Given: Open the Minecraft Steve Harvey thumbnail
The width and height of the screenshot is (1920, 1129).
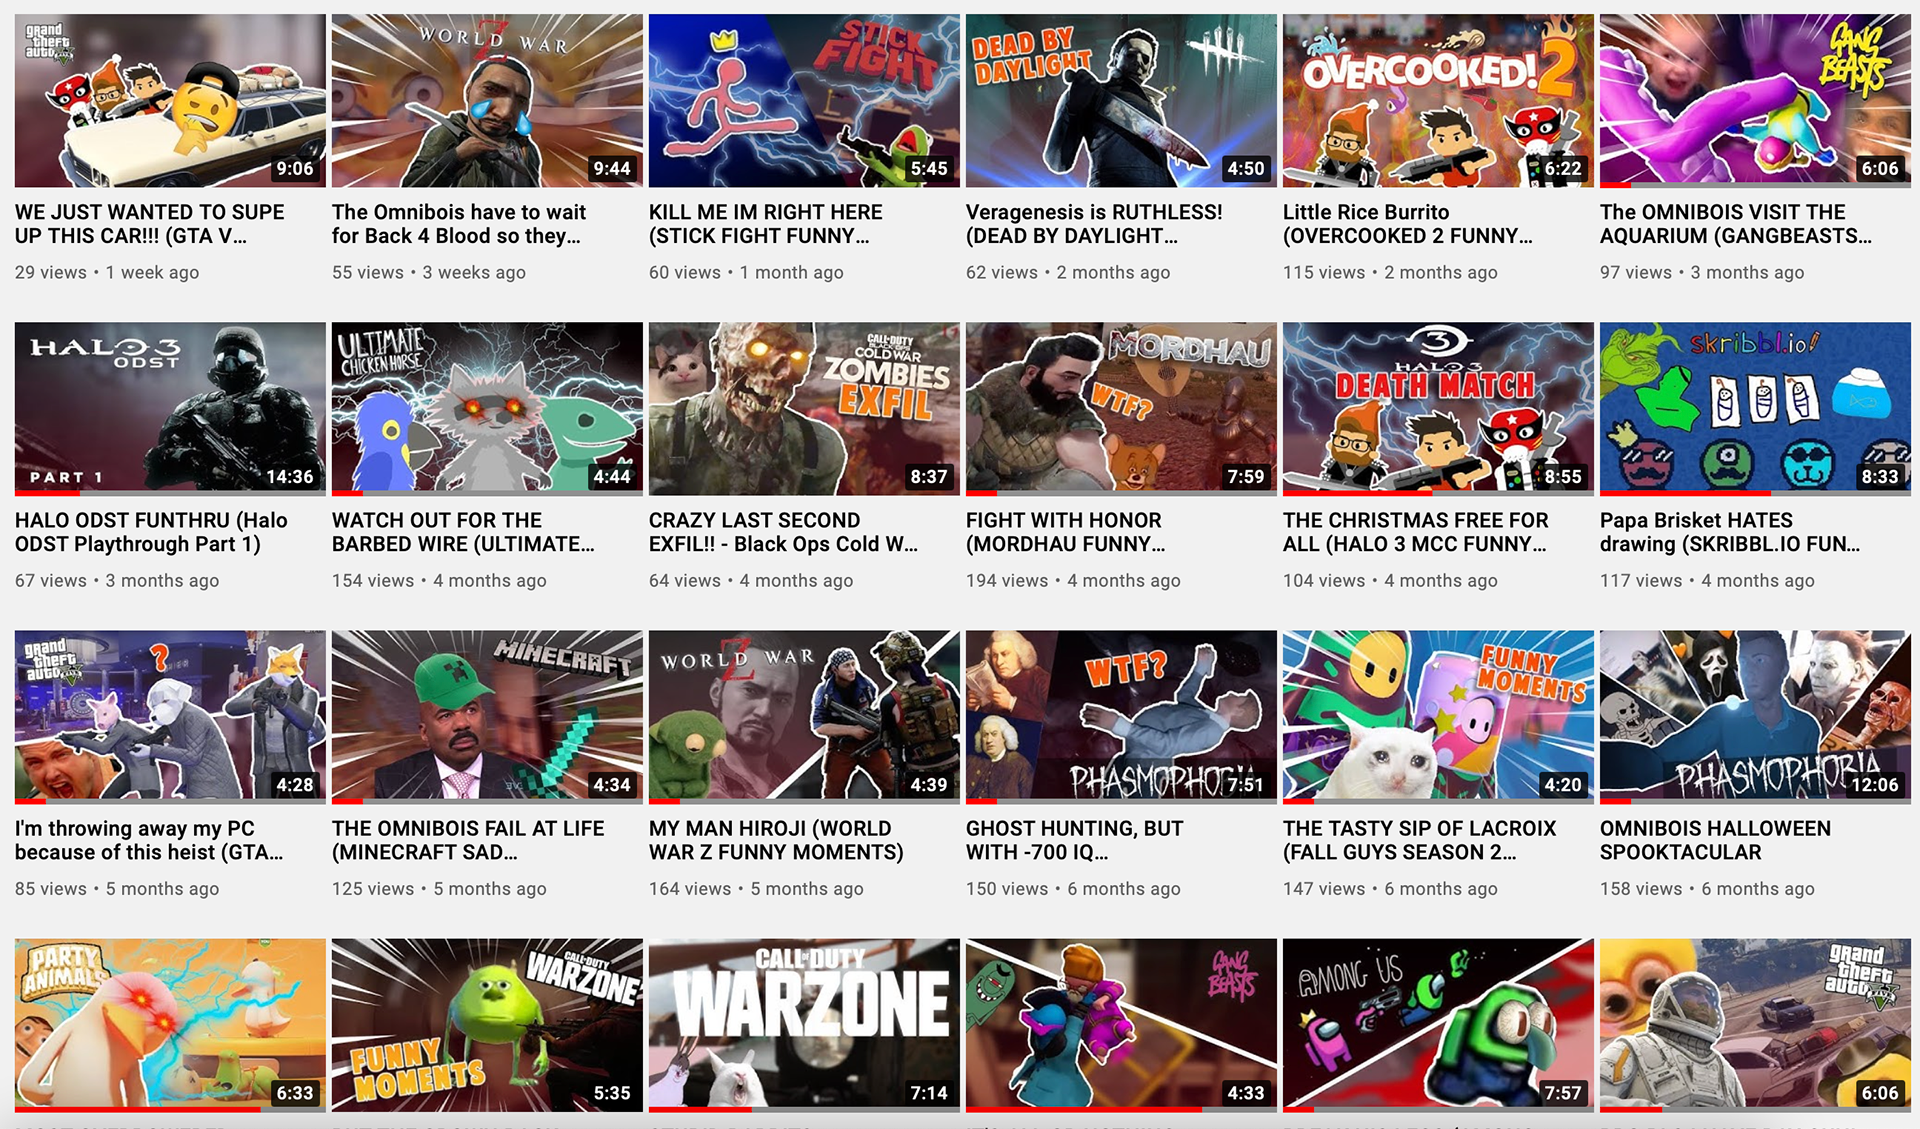Looking at the screenshot, I should tap(487, 716).
